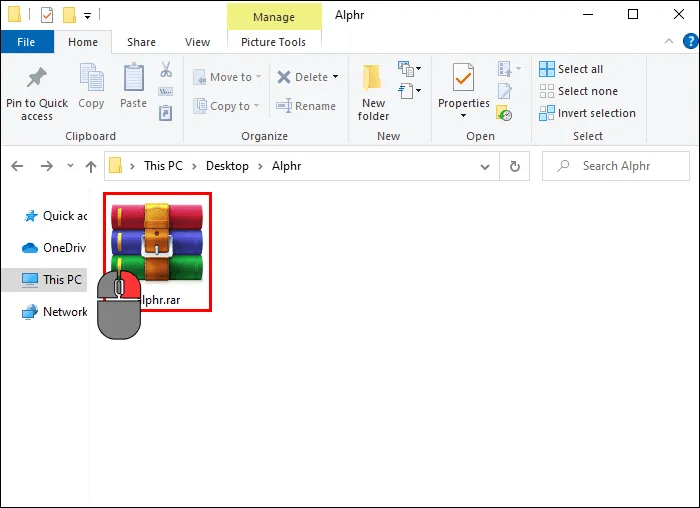Select Network in navigation pane
This screenshot has width=700, height=508.
click(x=54, y=312)
